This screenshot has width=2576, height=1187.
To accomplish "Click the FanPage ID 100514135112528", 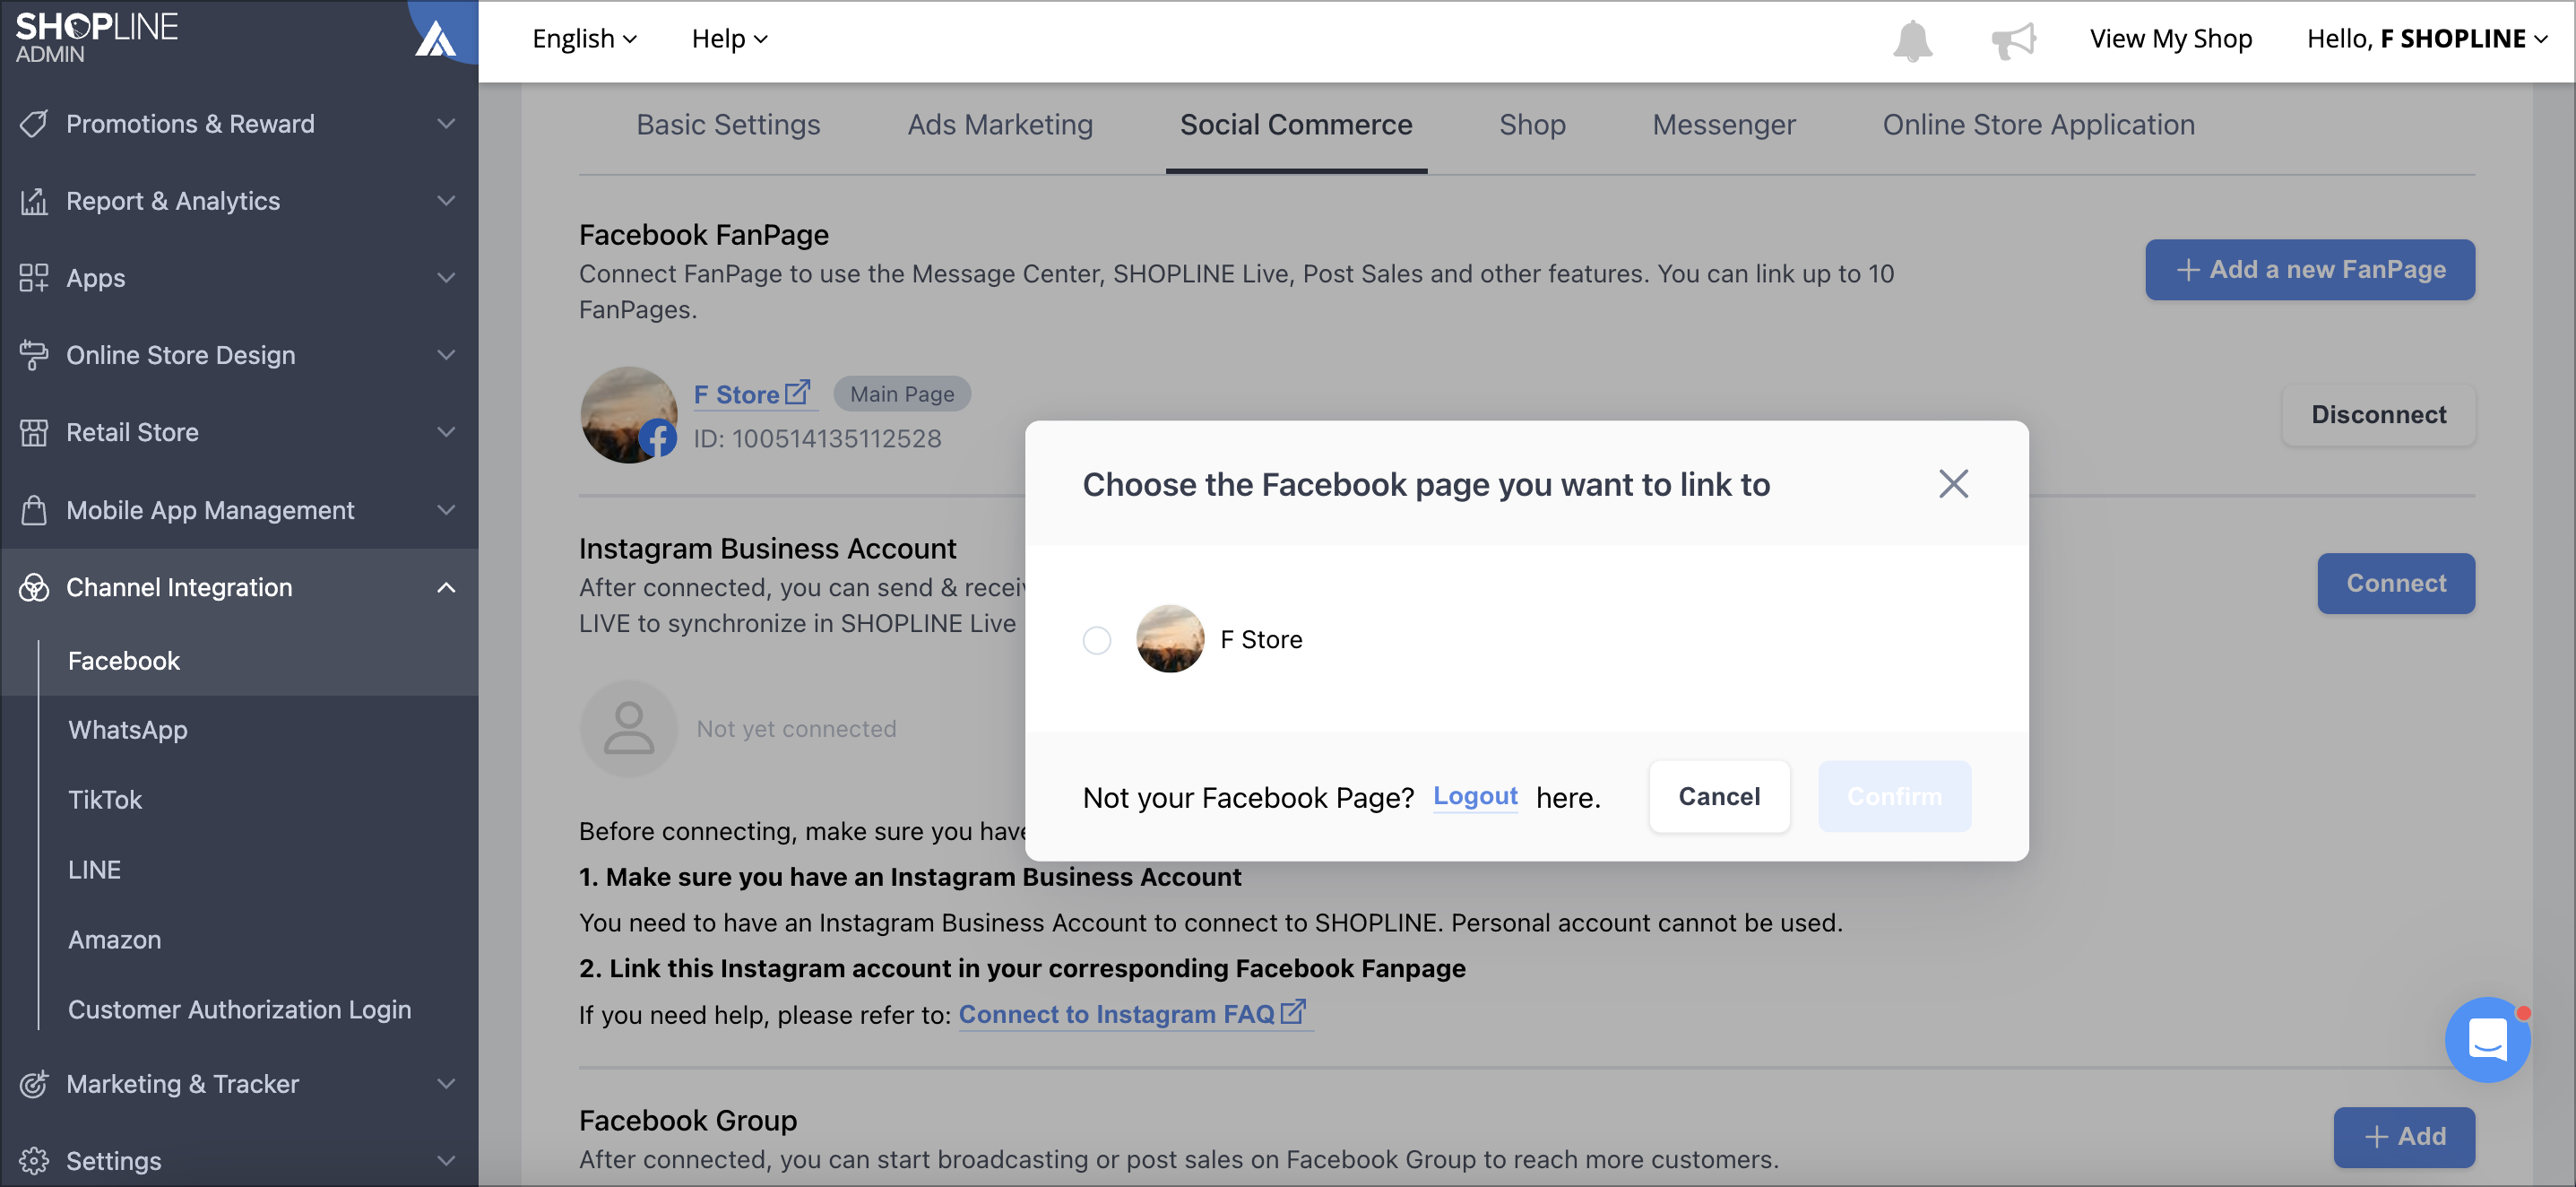I will (x=817, y=439).
